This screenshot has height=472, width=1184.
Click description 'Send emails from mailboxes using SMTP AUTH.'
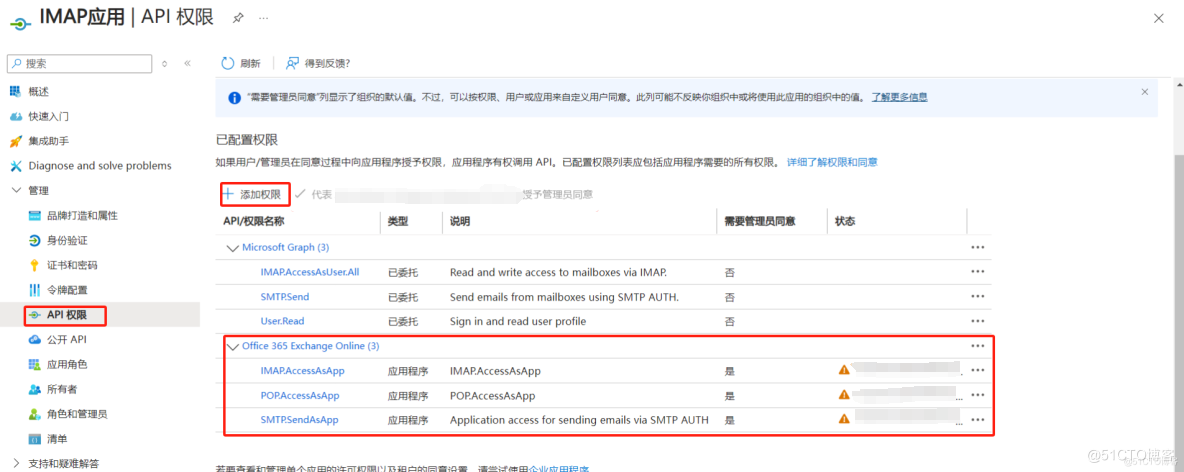(564, 297)
